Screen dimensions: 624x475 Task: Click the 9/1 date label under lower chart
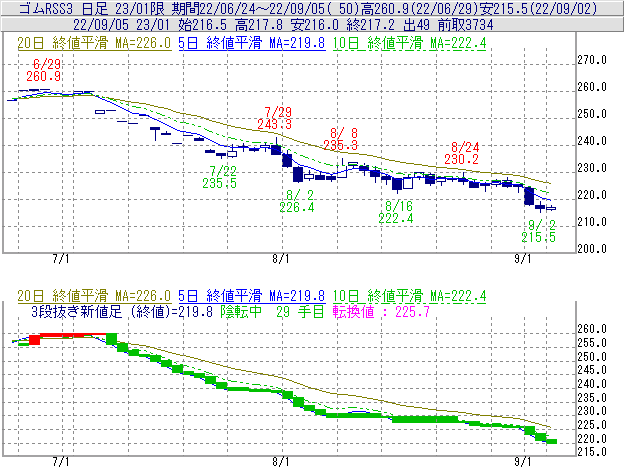[523, 461]
